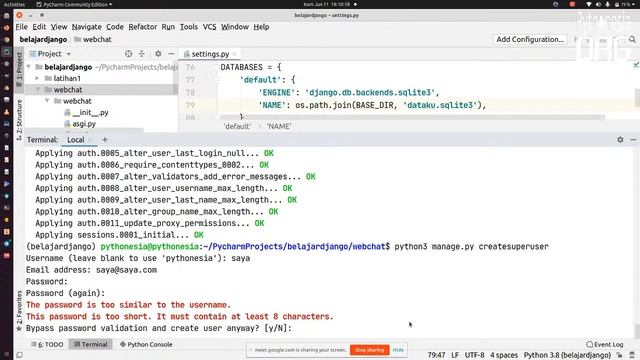This screenshot has height=360, width=640.
Task: Open the Refactor menu
Action: pos(142,27)
